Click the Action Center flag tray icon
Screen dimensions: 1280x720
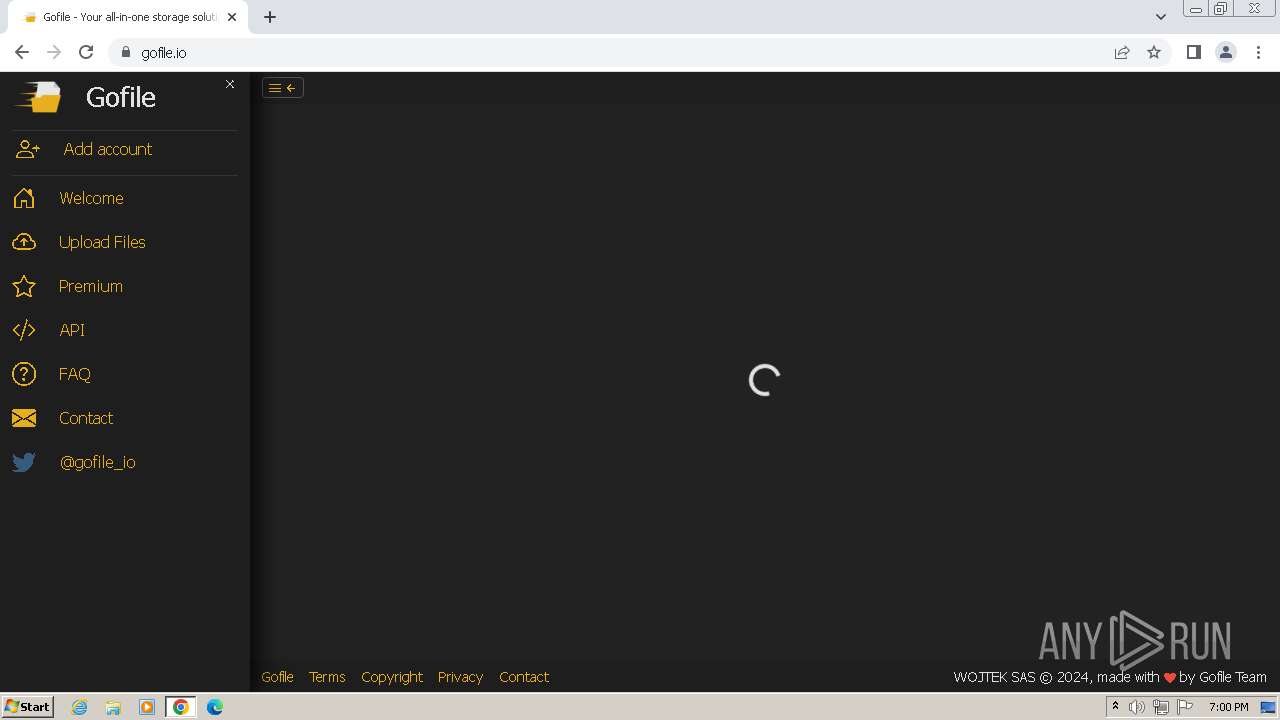[x=1185, y=707]
